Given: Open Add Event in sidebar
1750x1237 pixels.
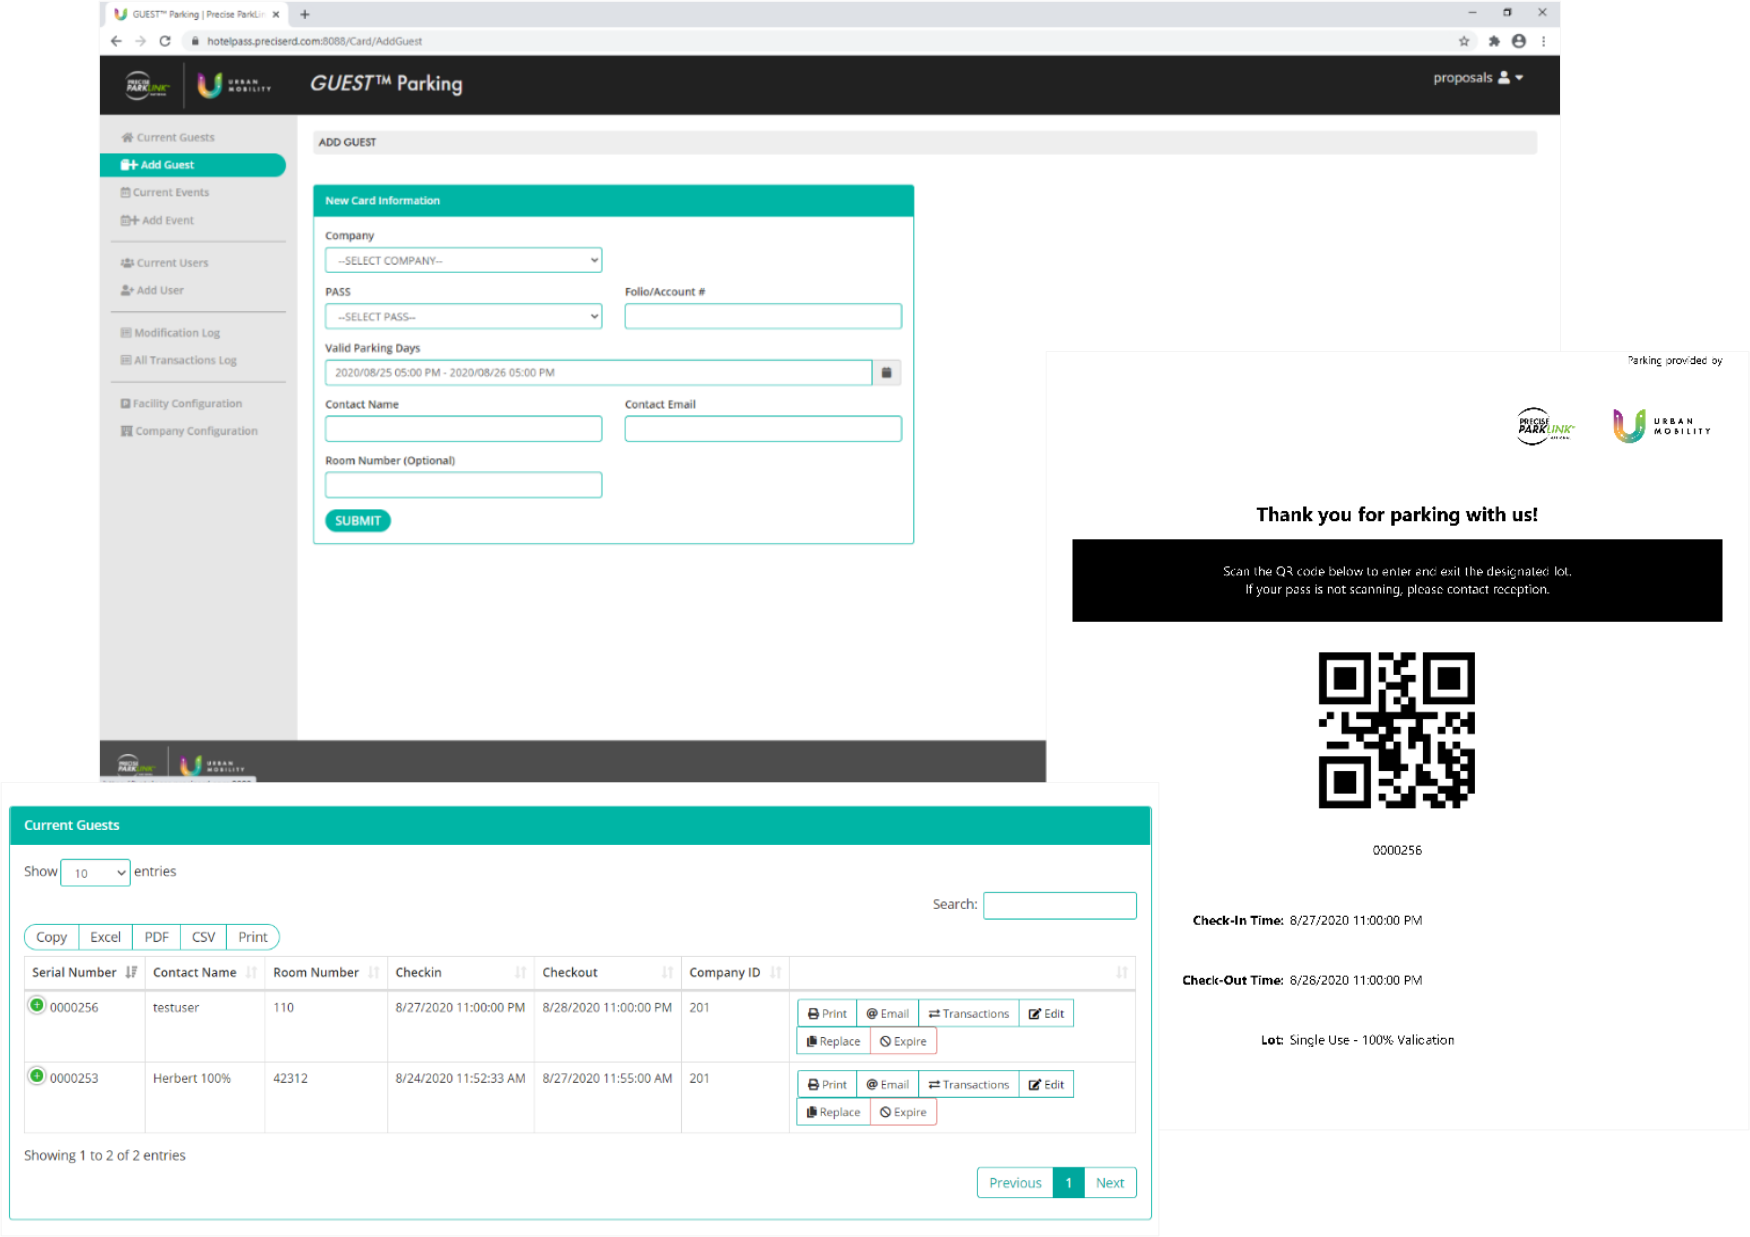Looking at the screenshot, I should (x=157, y=220).
